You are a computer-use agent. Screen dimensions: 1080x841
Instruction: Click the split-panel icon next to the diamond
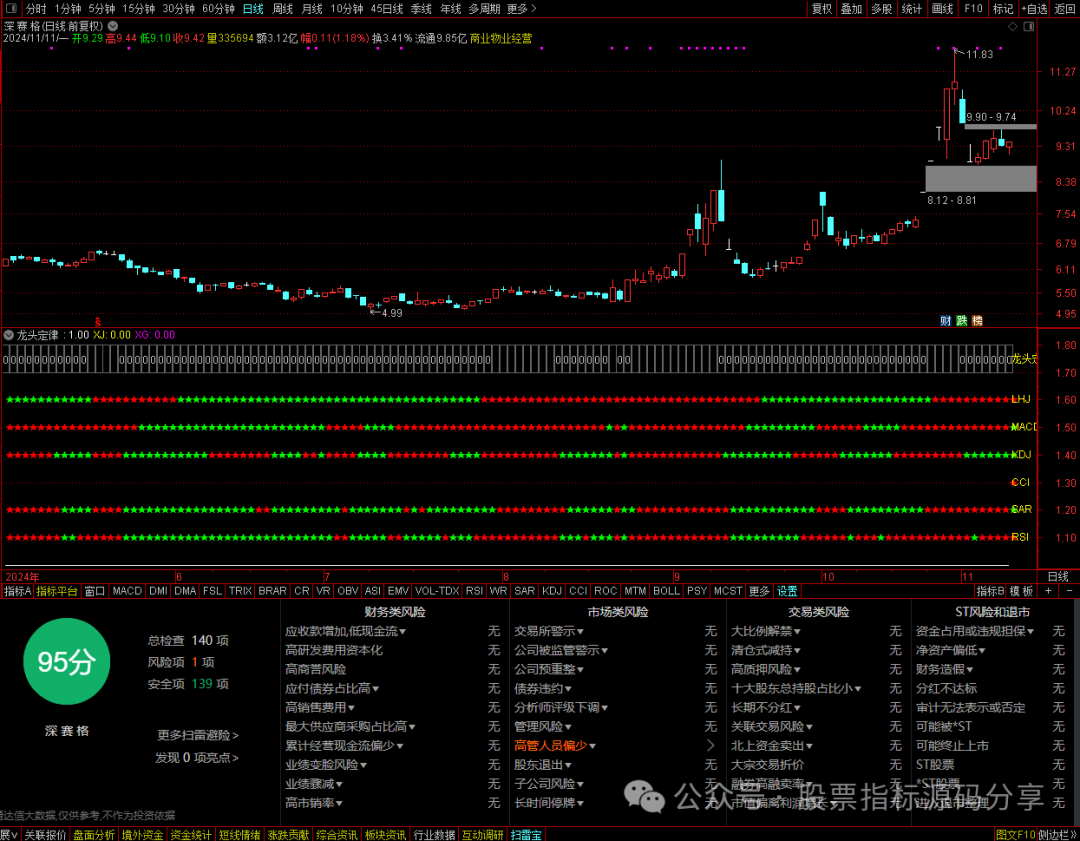pyautogui.click(x=1029, y=26)
